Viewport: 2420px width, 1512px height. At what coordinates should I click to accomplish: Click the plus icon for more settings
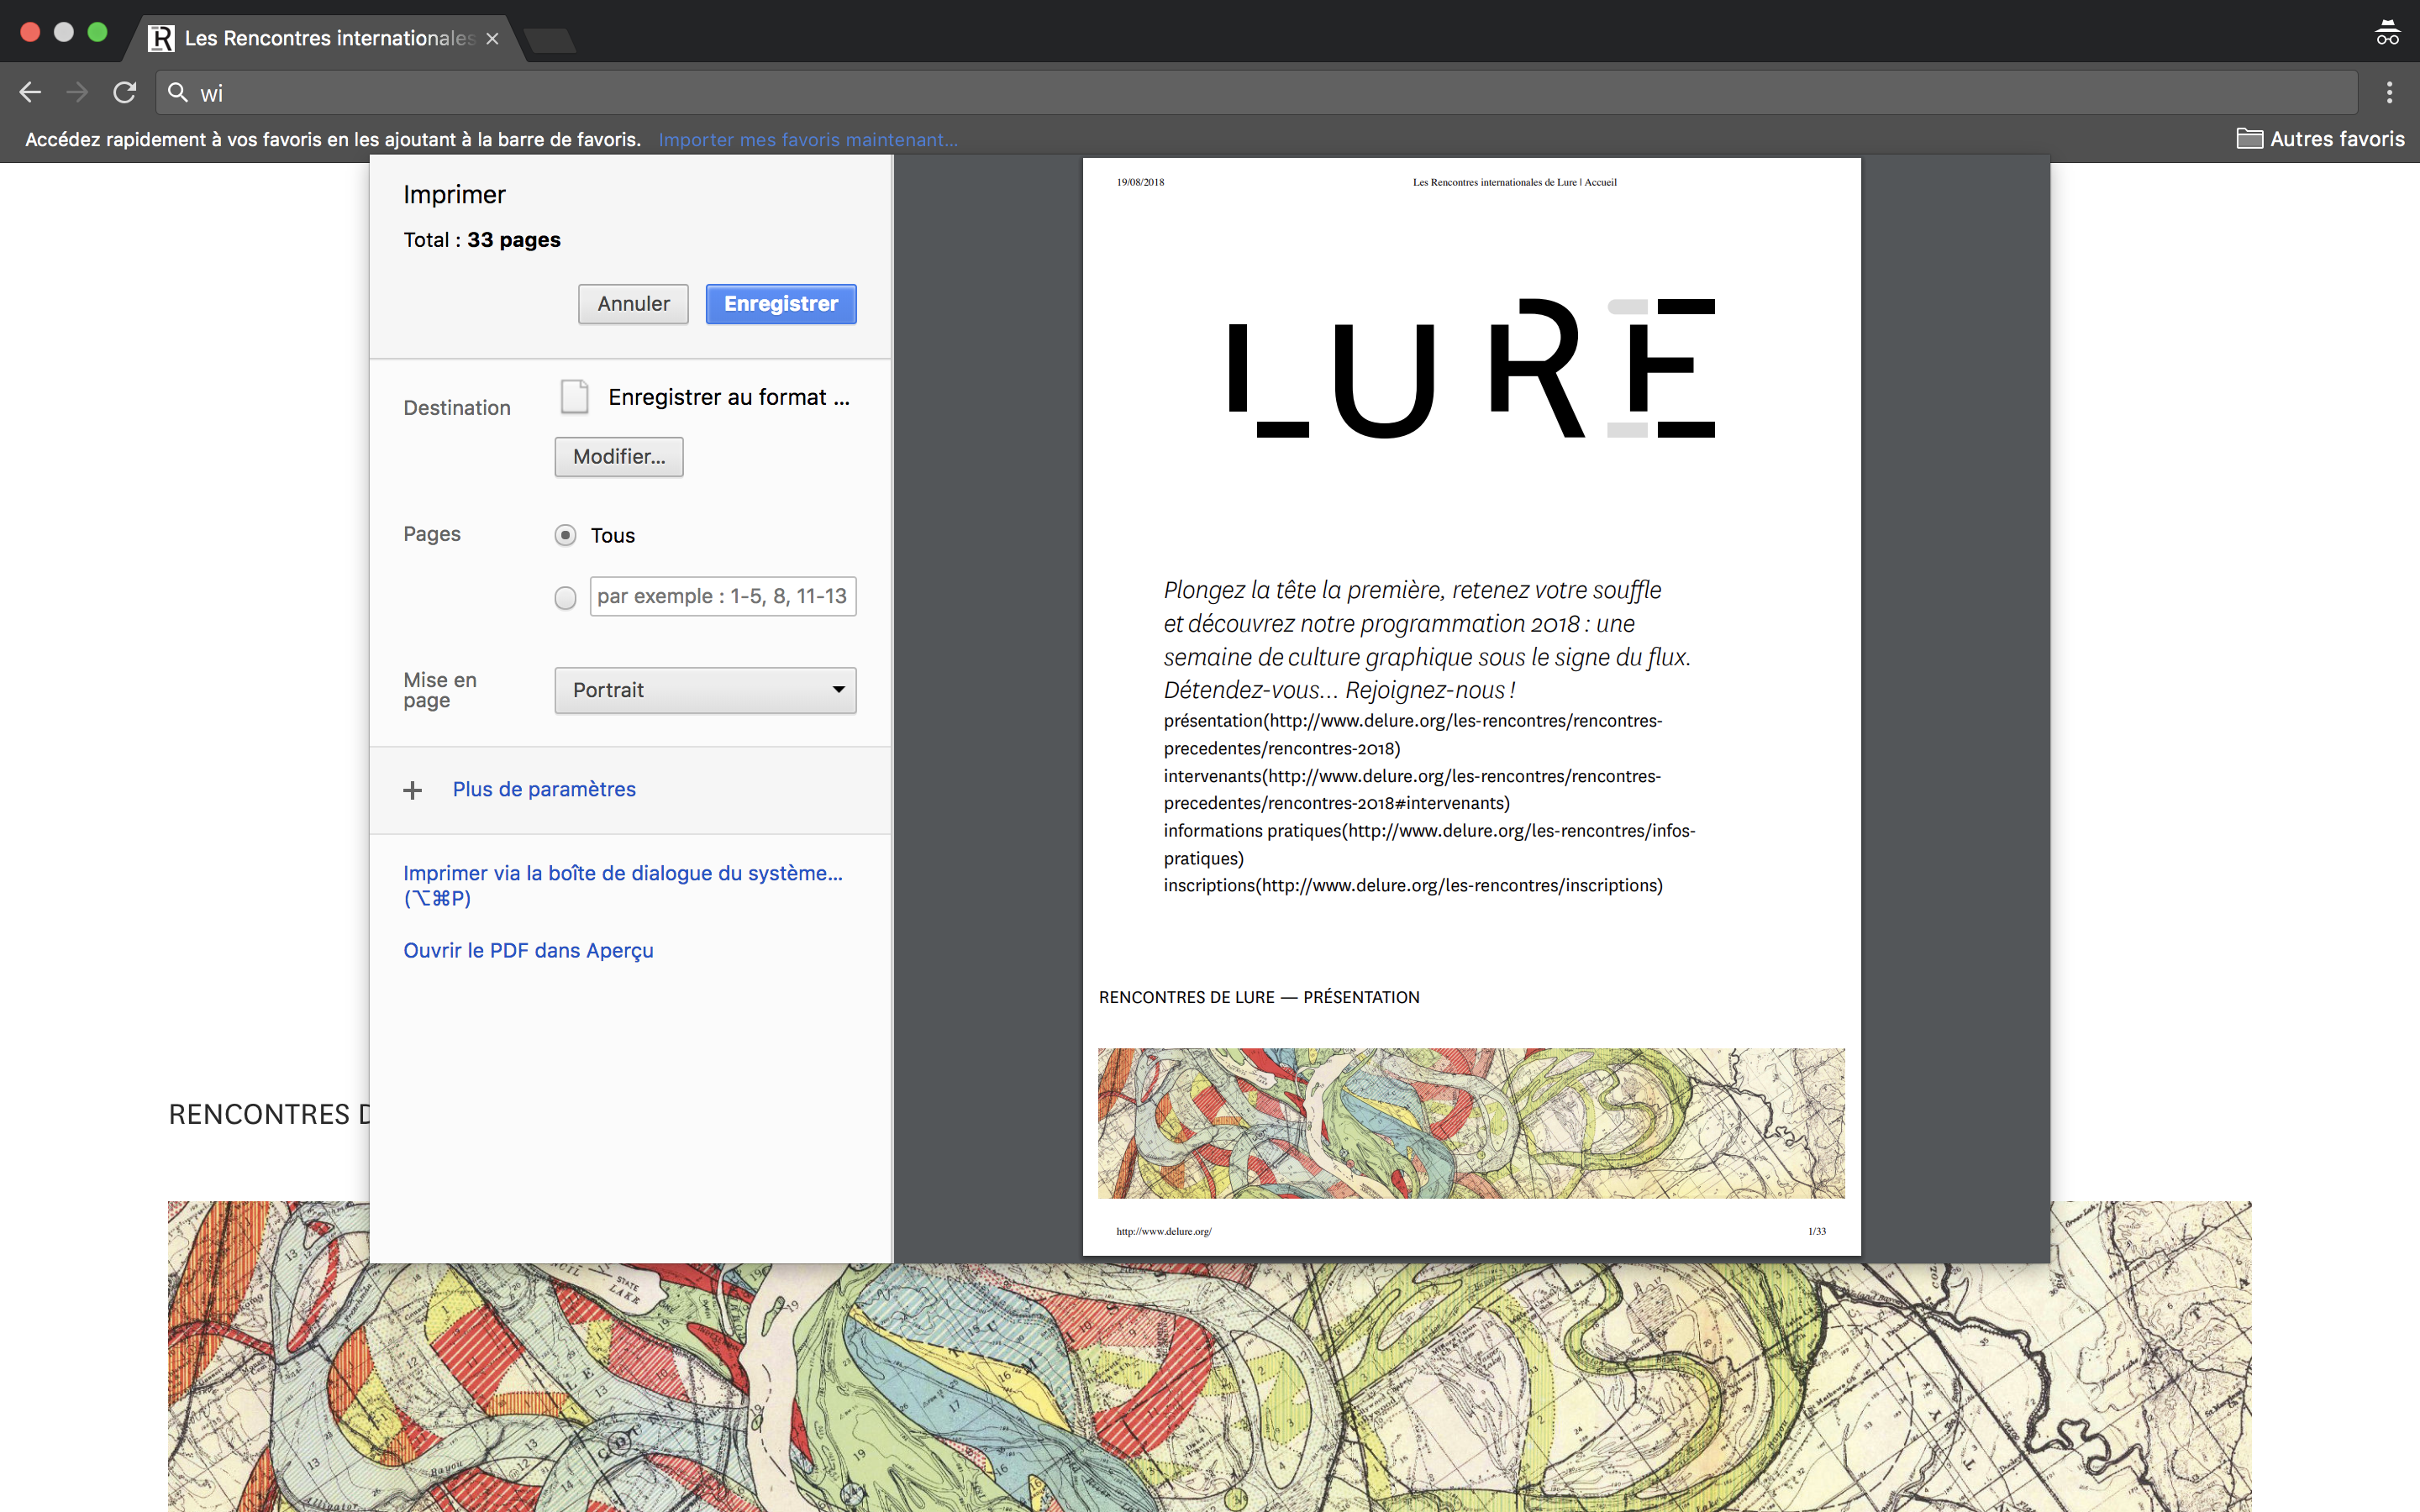(412, 790)
